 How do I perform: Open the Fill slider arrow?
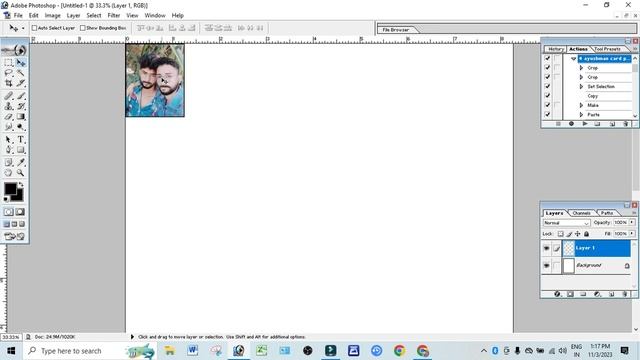[x=632, y=233]
